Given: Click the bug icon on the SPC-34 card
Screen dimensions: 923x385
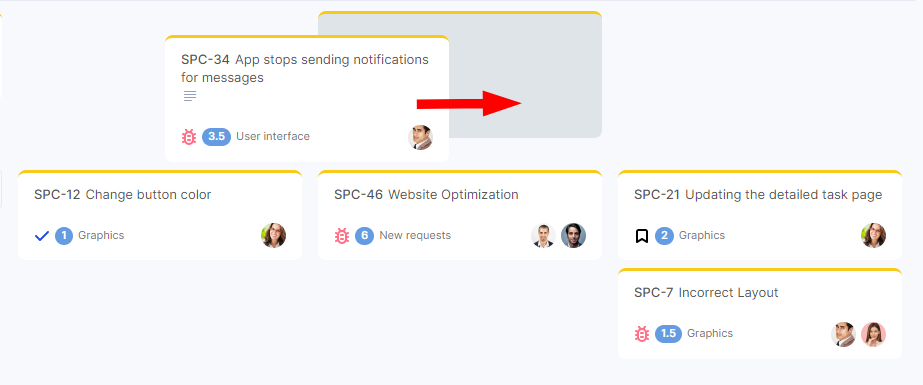Looking at the screenshot, I should [x=189, y=137].
